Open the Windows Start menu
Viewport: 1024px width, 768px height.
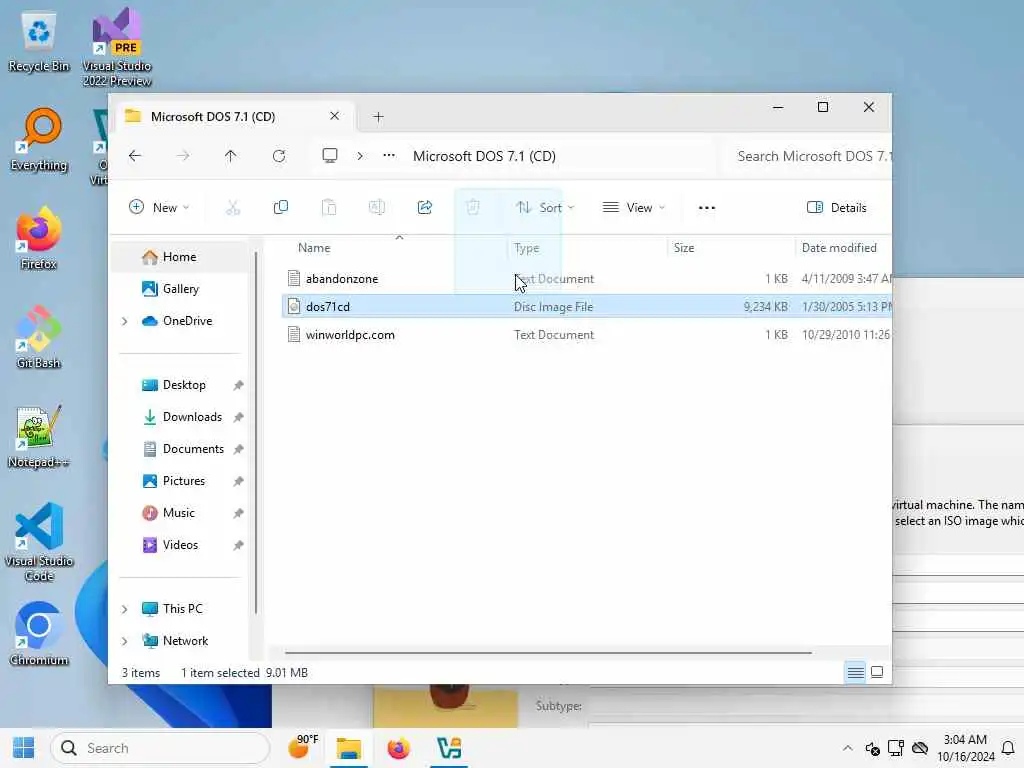[24, 748]
